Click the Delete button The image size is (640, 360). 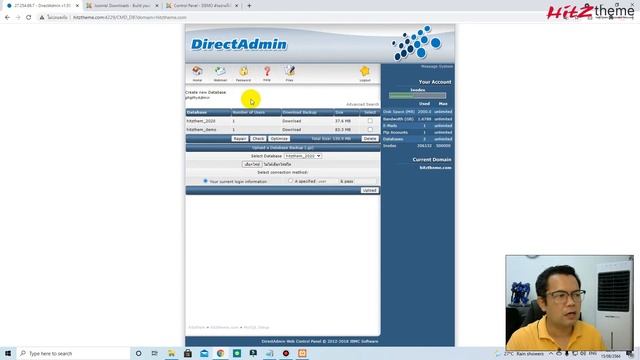pyautogui.click(x=370, y=139)
